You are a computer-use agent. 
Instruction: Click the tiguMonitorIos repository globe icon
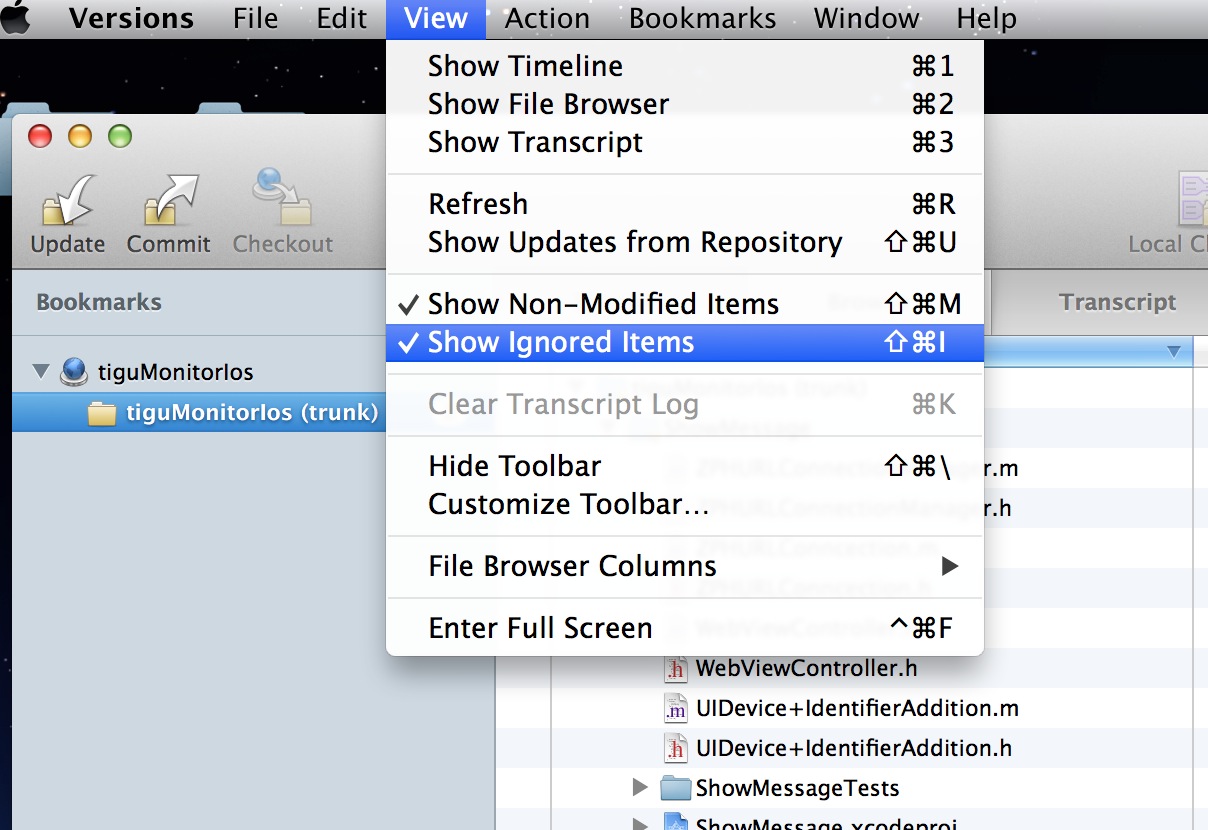[x=73, y=372]
